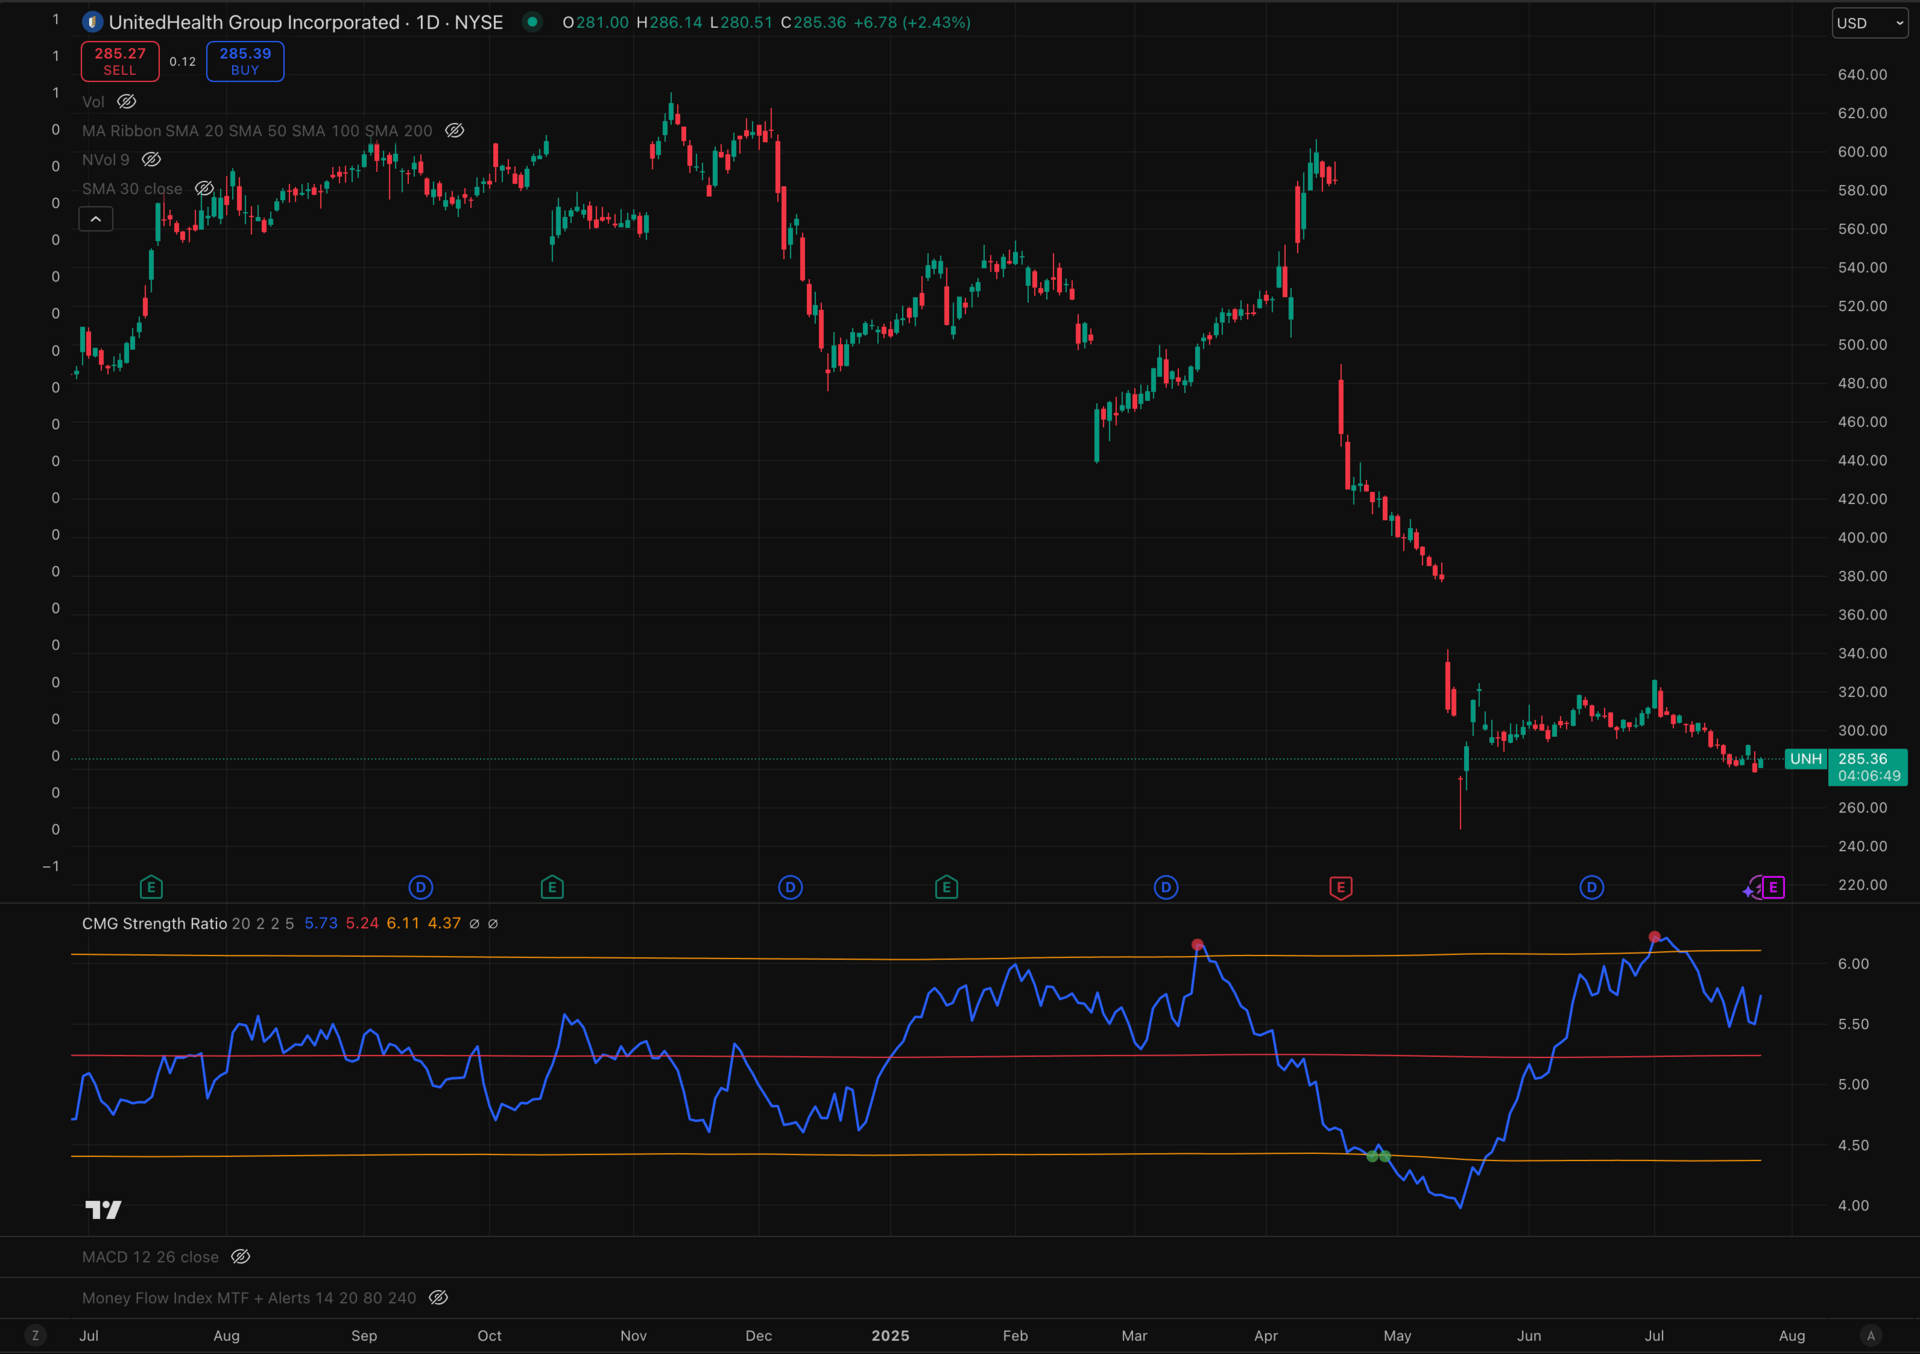Open the July earnings marker E
The width and height of the screenshot is (1920, 1354).
(x=151, y=887)
